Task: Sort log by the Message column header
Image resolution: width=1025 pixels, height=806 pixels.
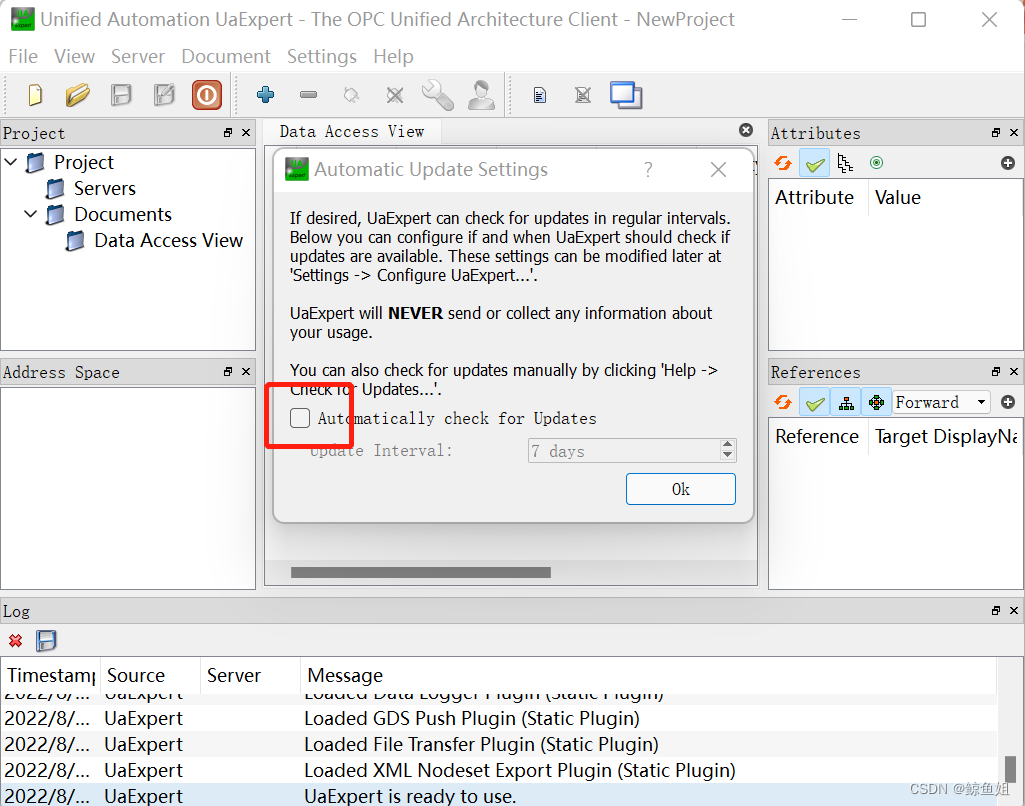Action: pyautogui.click(x=648, y=675)
